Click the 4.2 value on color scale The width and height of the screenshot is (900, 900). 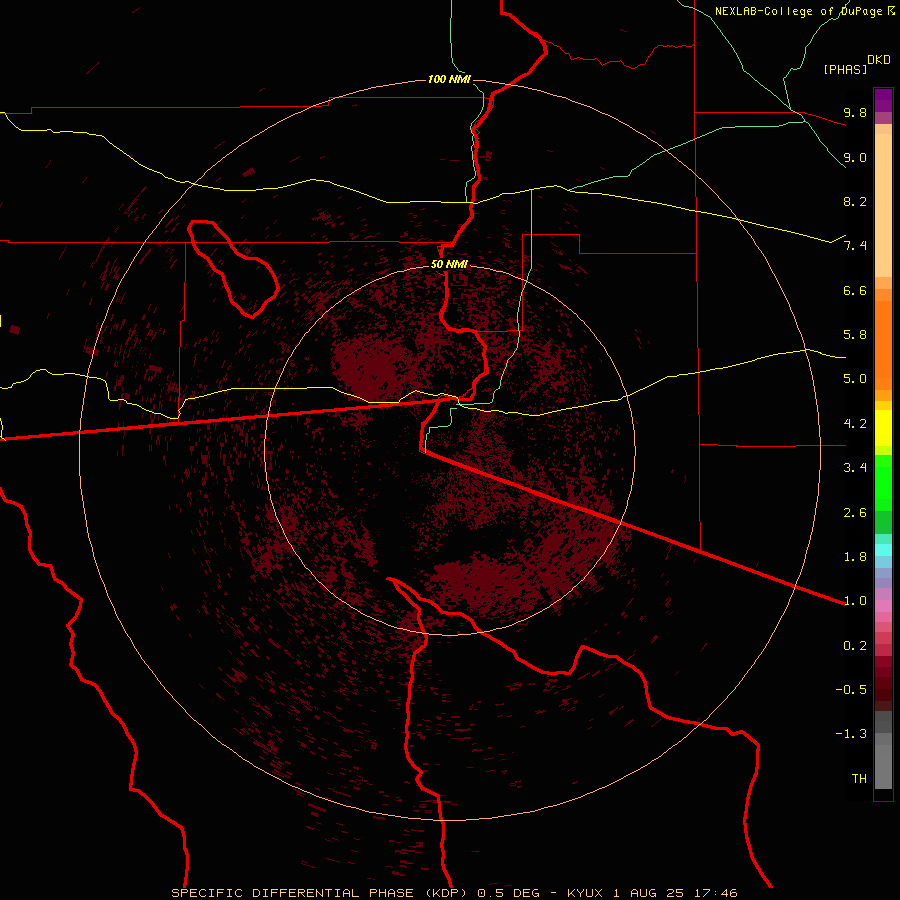[x=855, y=424]
